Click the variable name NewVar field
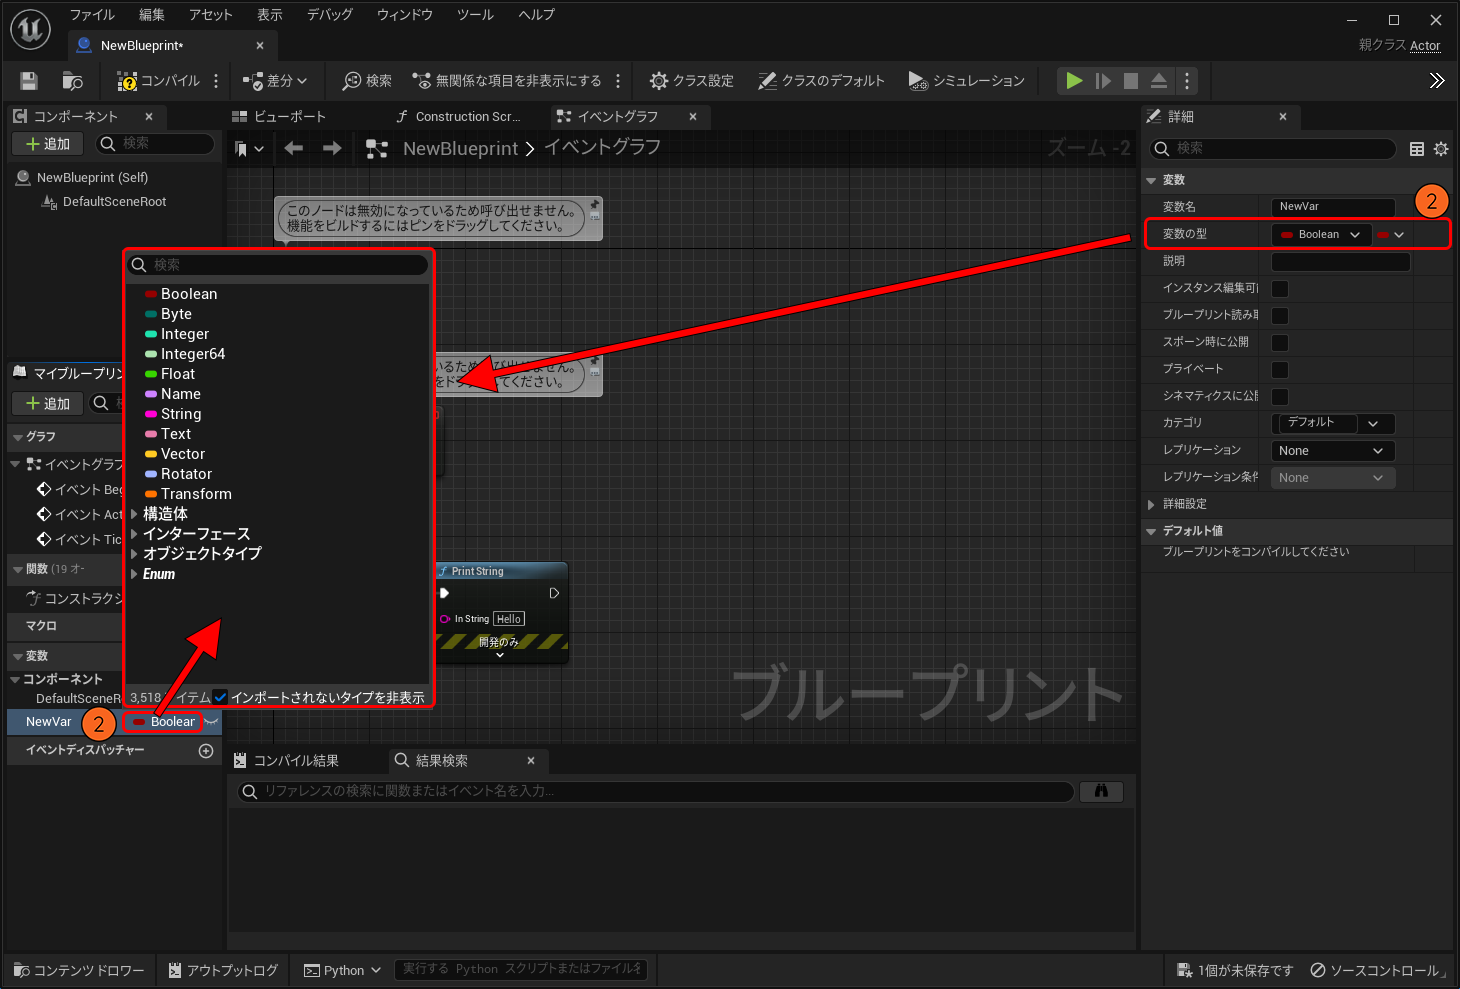 coord(1333,207)
